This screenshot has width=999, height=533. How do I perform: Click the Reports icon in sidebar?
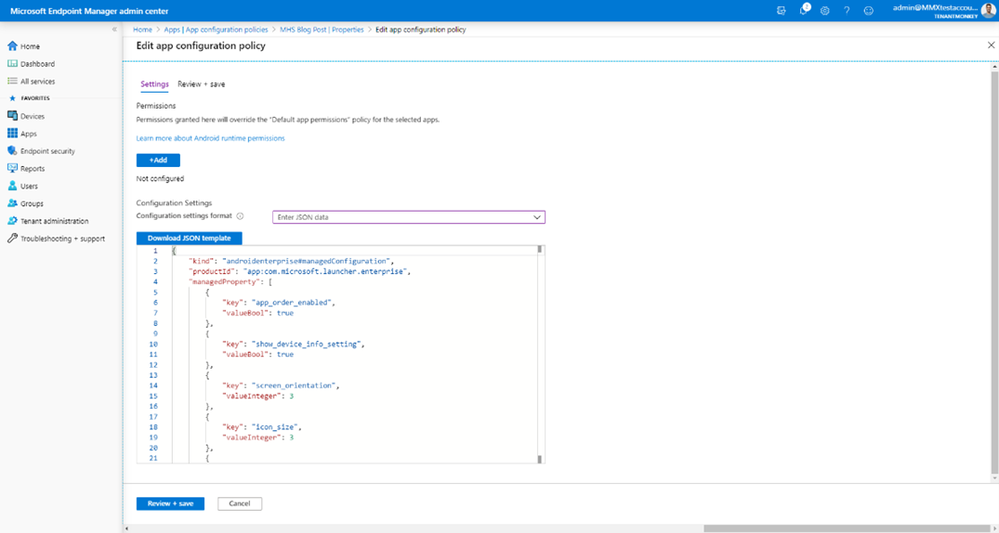11,169
